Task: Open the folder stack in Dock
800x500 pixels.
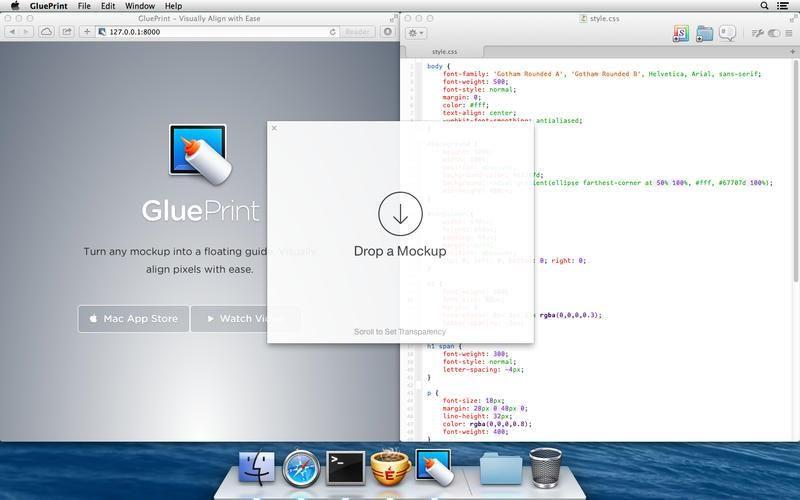Action: point(501,468)
